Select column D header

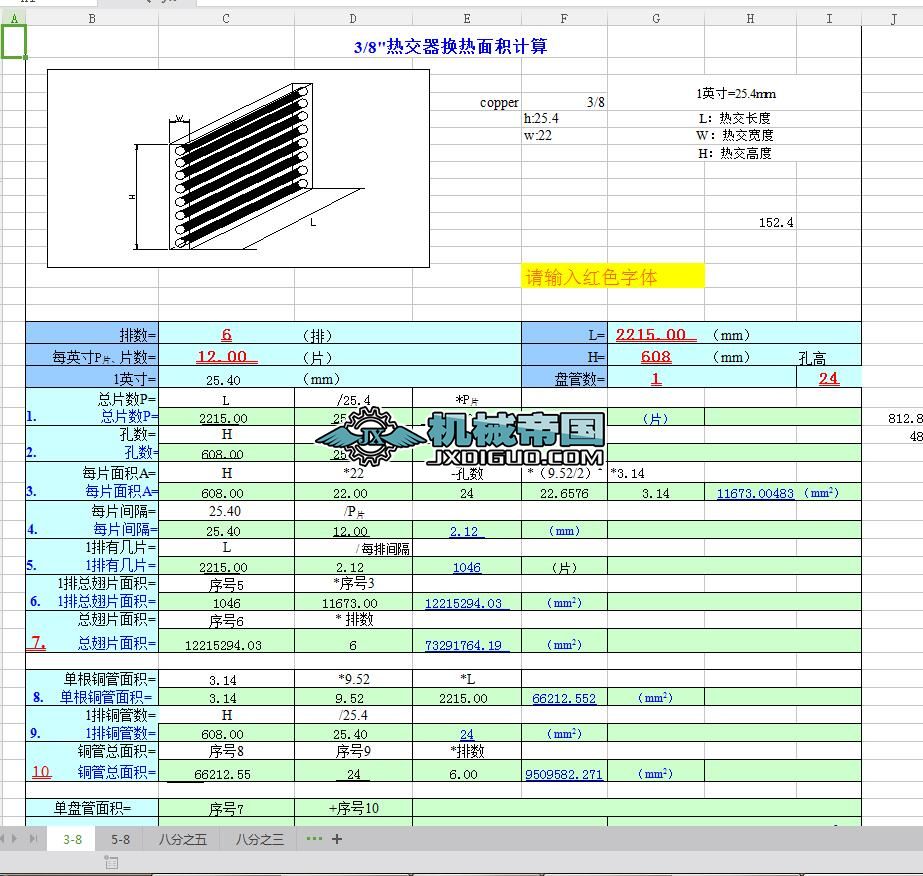pos(353,19)
